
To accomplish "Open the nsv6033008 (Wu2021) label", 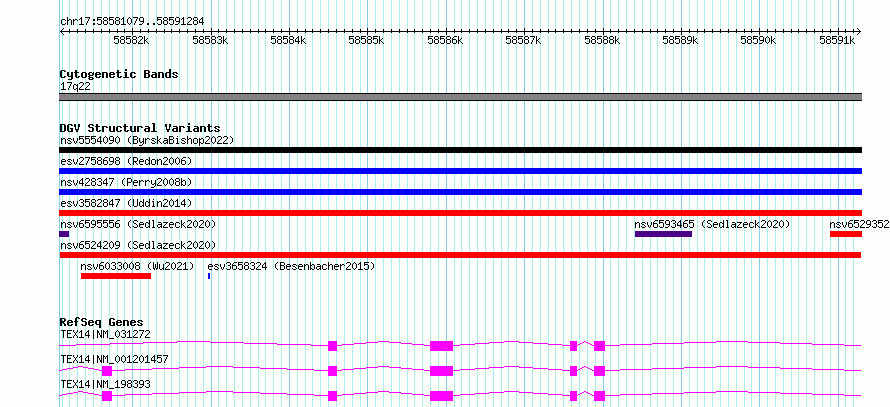I will pos(137,266).
